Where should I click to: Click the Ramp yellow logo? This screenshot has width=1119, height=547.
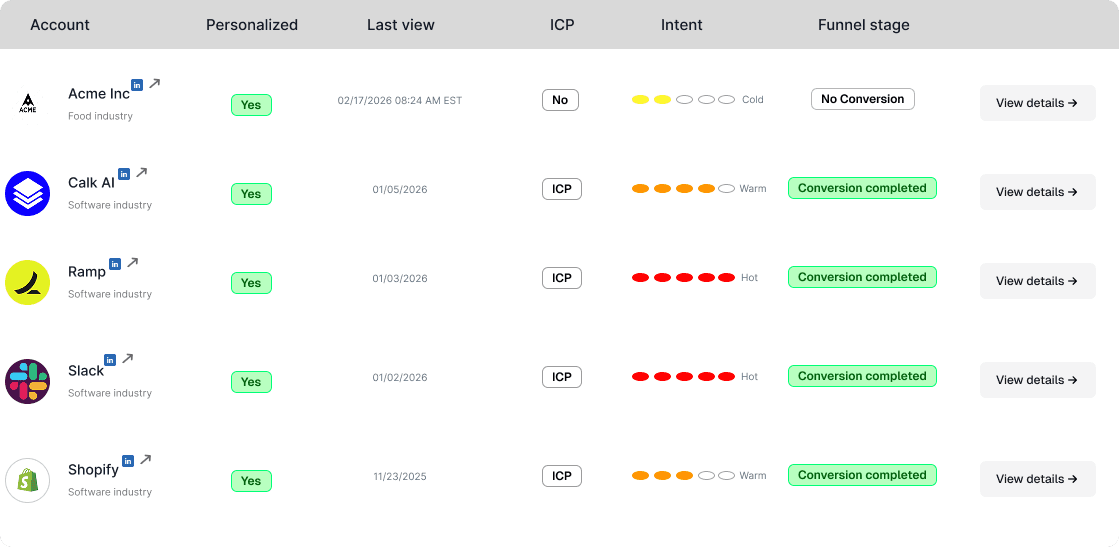(x=27, y=283)
